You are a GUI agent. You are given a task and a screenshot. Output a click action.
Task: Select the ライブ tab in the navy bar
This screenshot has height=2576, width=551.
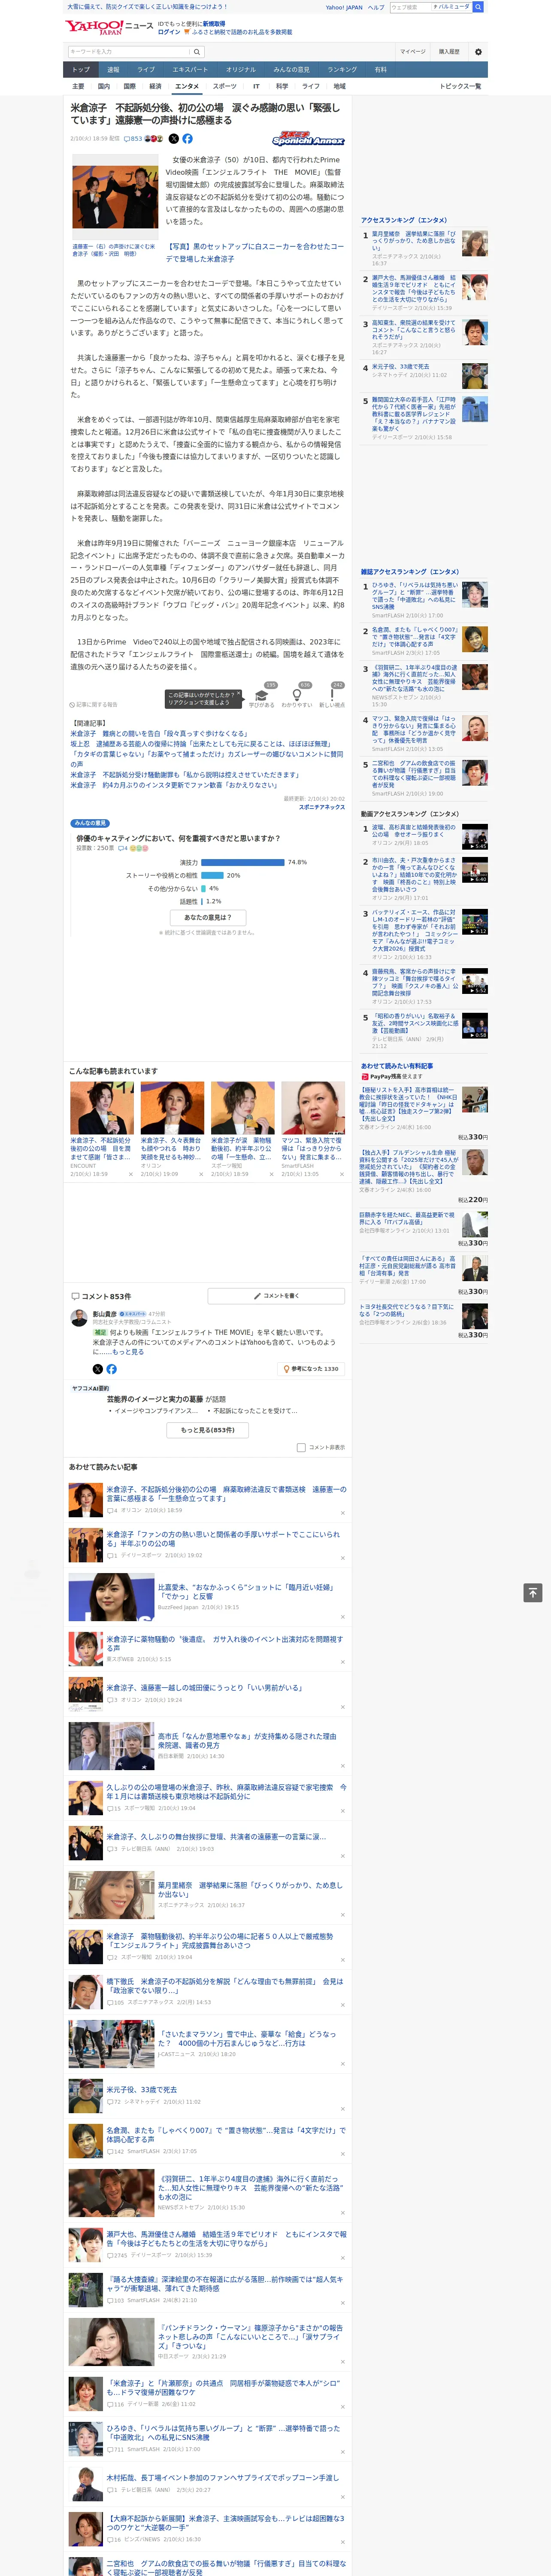pyautogui.click(x=146, y=70)
